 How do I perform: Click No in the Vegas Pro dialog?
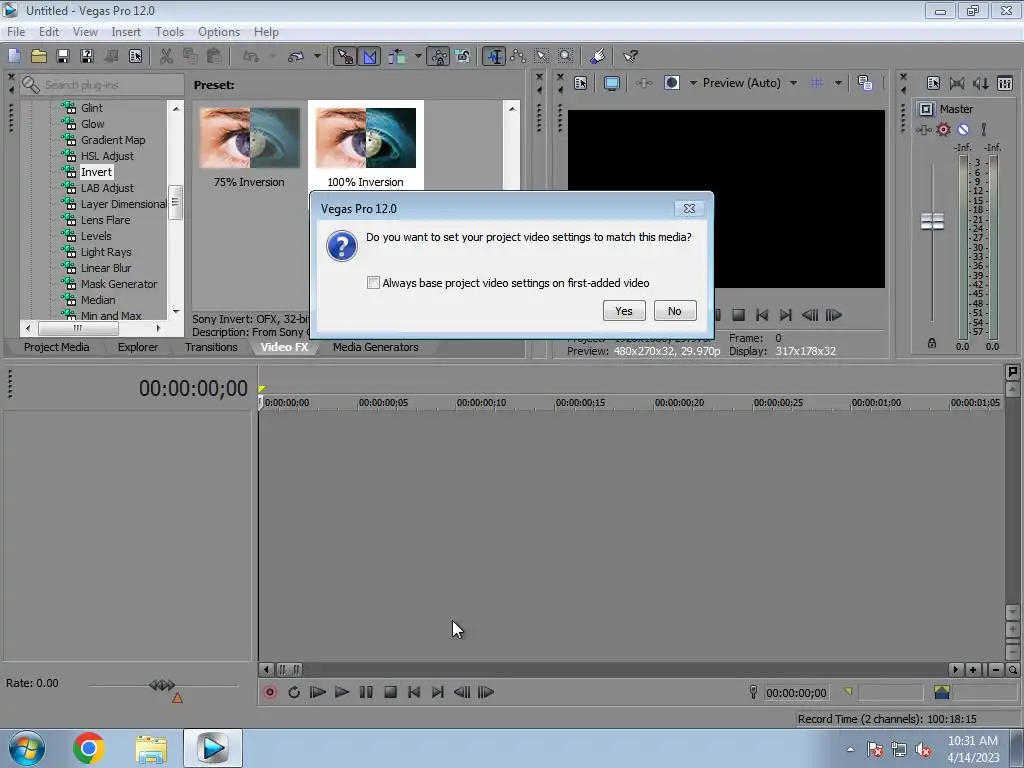click(x=675, y=311)
